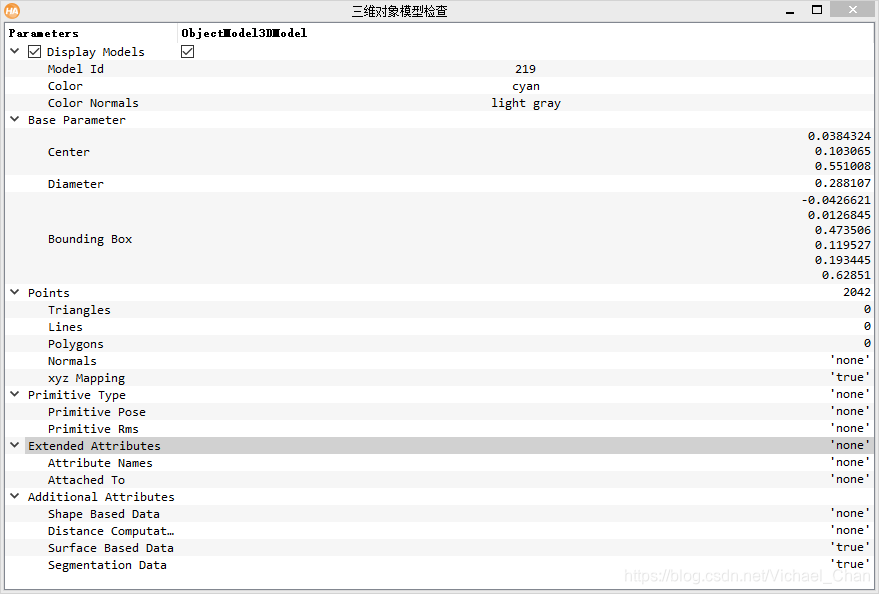Collapse the Display Models tree node
Image resolution: width=879 pixels, height=594 pixels.
click(x=14, y=51)
